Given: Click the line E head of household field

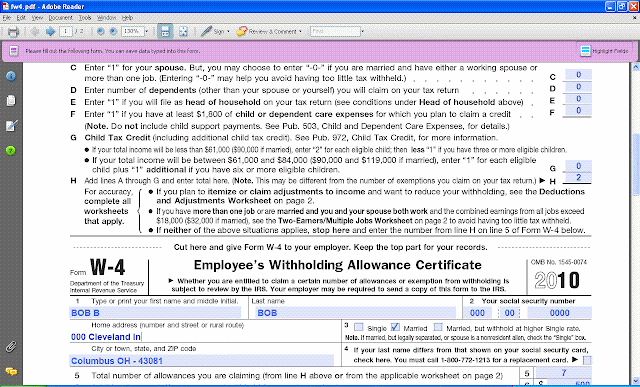Looking at the screenshot, I should [x=578, y=99].
